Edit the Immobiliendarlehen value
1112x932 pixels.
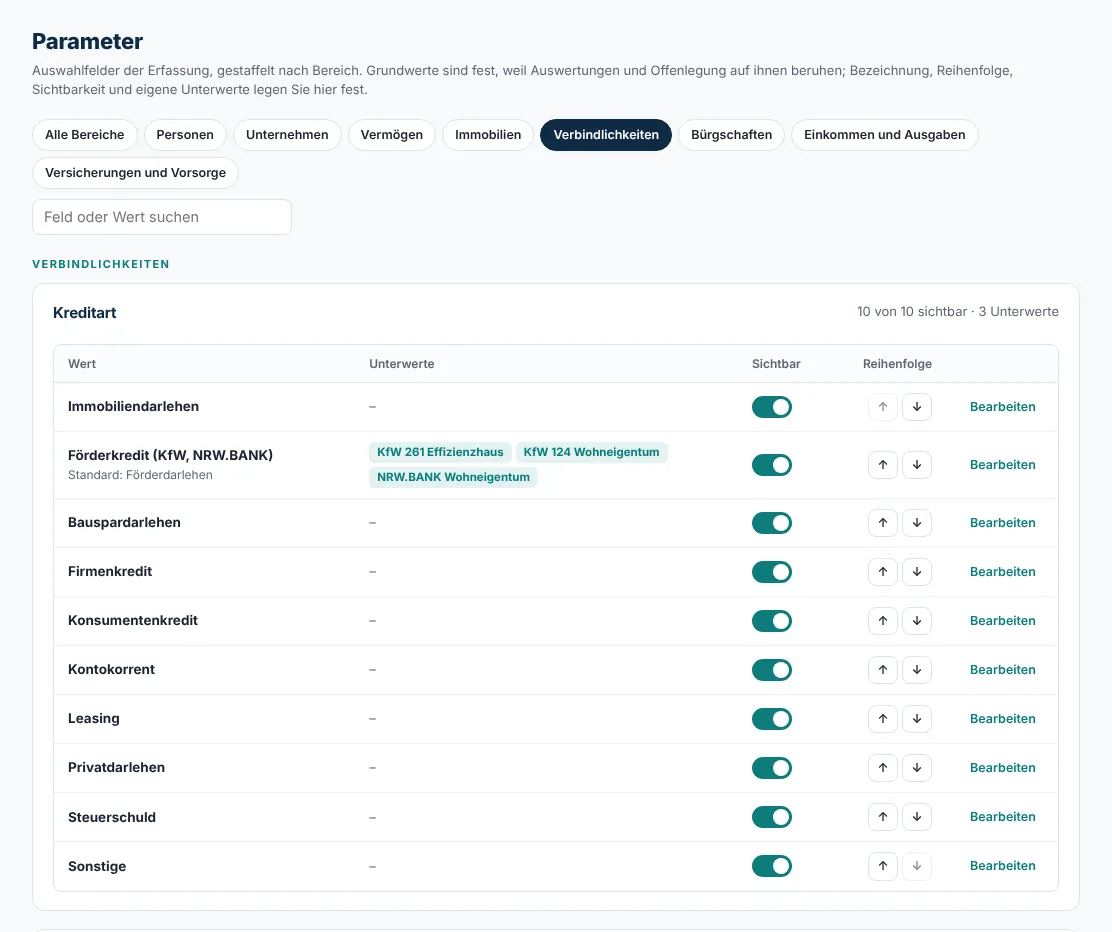pyautogui.click(x=1002, y=407)
